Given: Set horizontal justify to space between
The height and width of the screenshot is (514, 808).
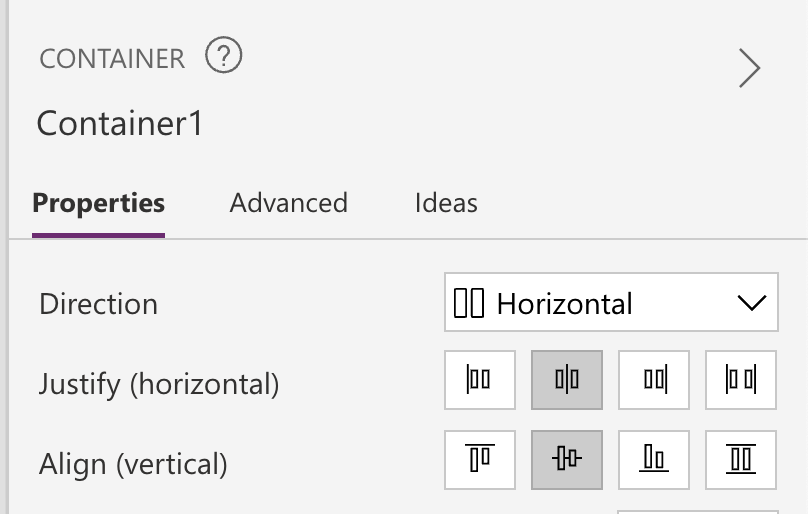Looking at the screenshot, I should click(741, 380).
